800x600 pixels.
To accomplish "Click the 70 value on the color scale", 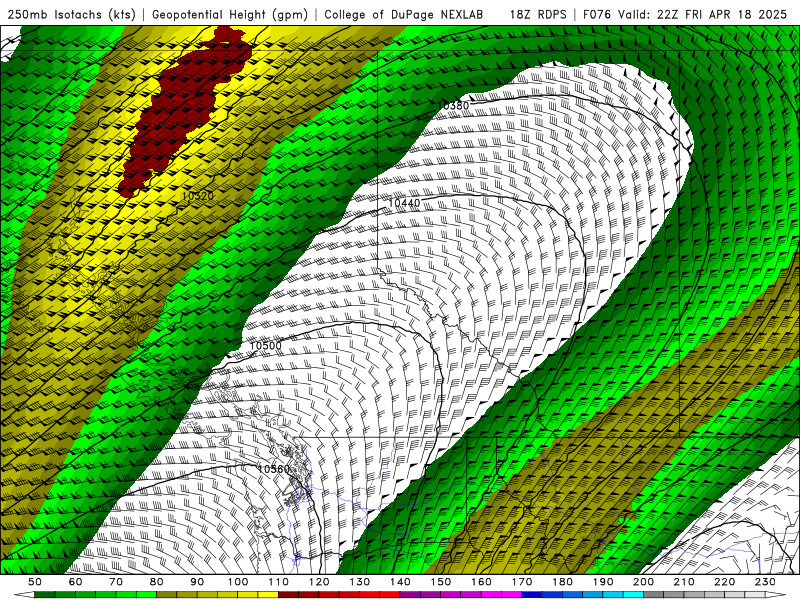I will click(116, 582).
